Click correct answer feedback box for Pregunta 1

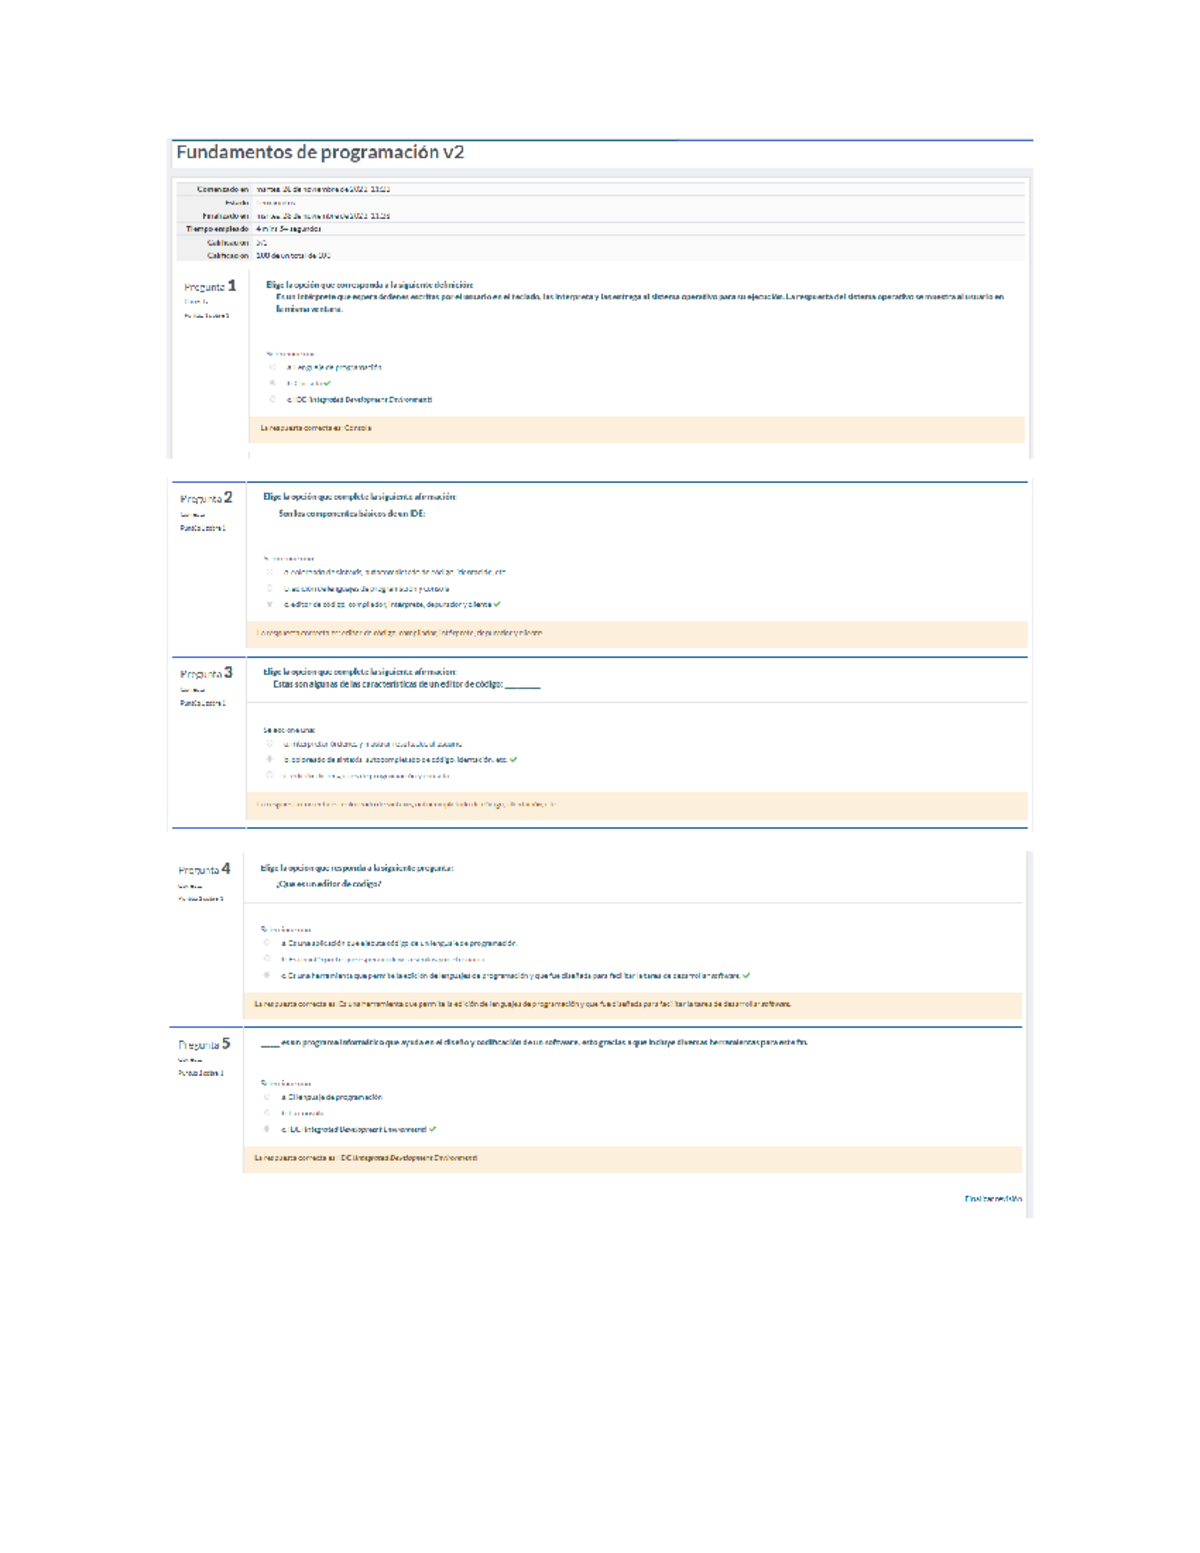click(636, 428)
